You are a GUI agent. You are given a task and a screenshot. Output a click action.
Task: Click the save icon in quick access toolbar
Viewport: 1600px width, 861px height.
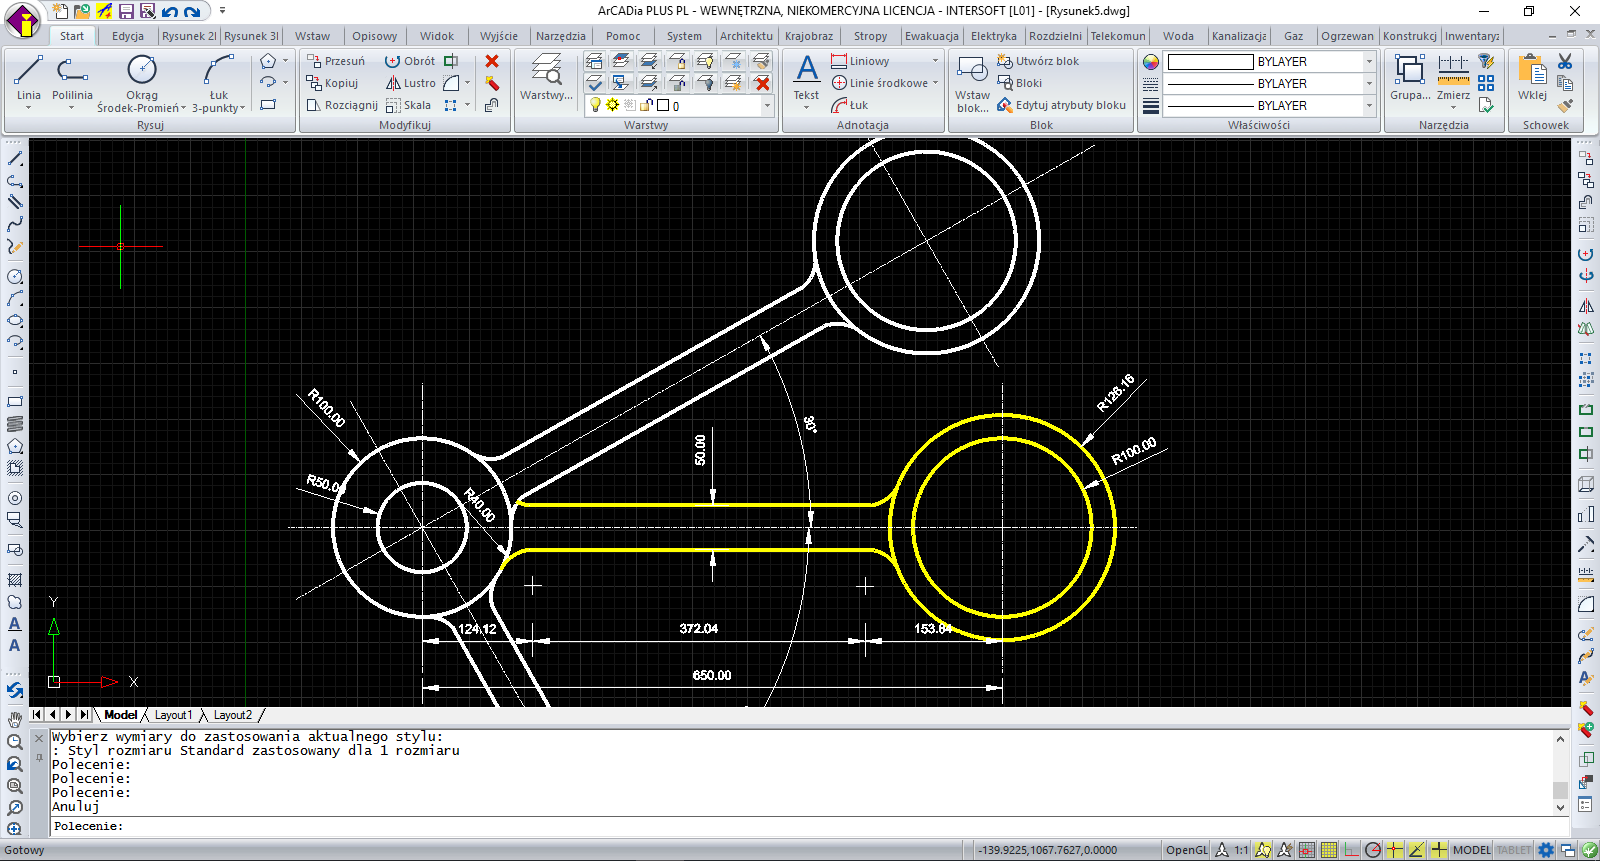[126, 11]
